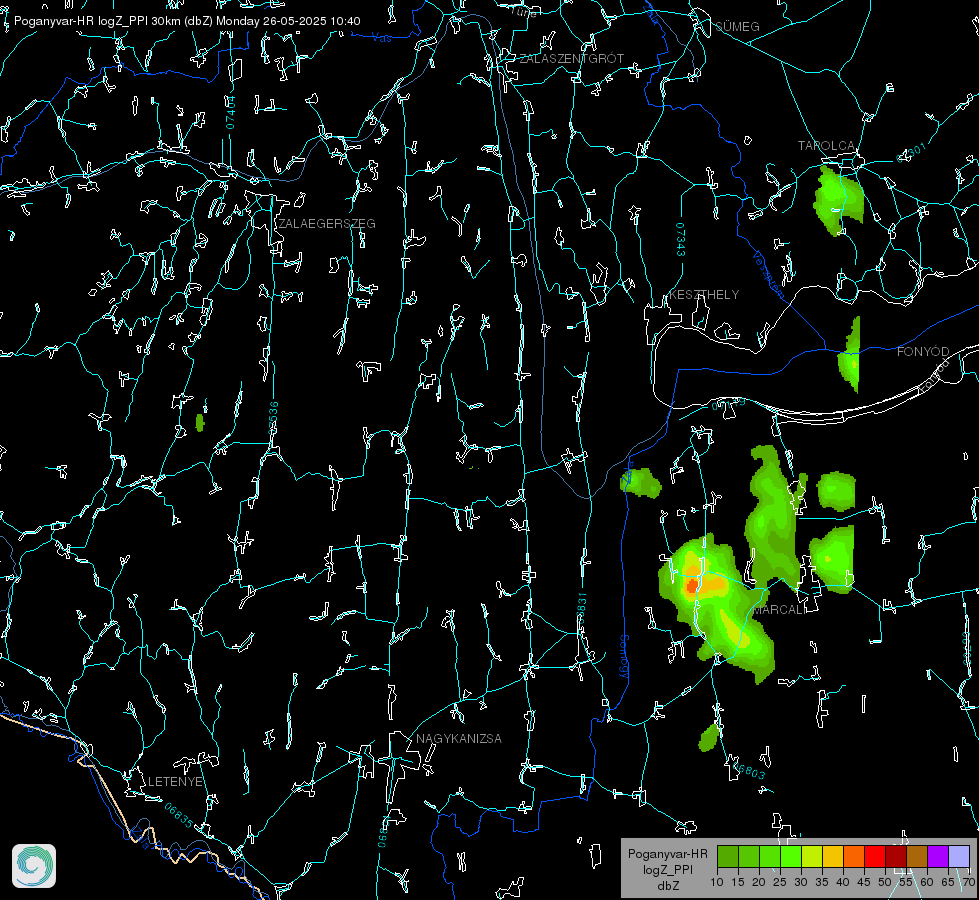Screen dimensions: 979x900
Task: Click the LETENYE city label
Action: pos(175,782)
